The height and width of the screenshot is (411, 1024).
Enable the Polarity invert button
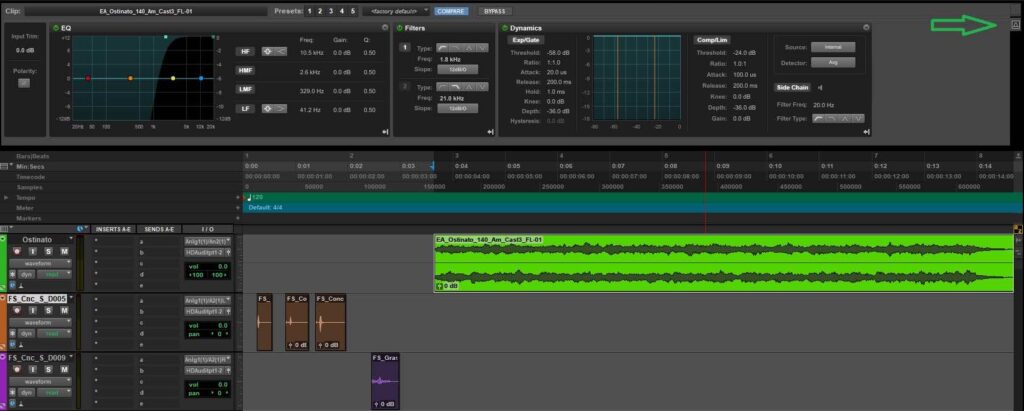click(x=23, y=83)
